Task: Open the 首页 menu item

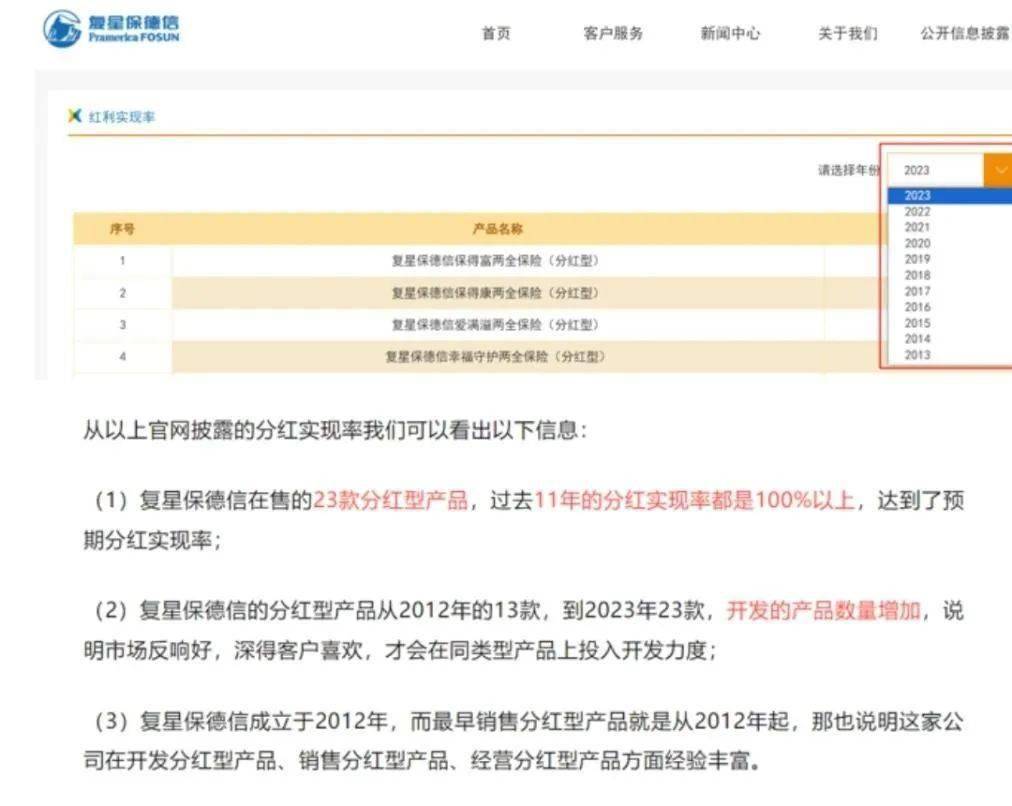Action: (x=496, y=33)
